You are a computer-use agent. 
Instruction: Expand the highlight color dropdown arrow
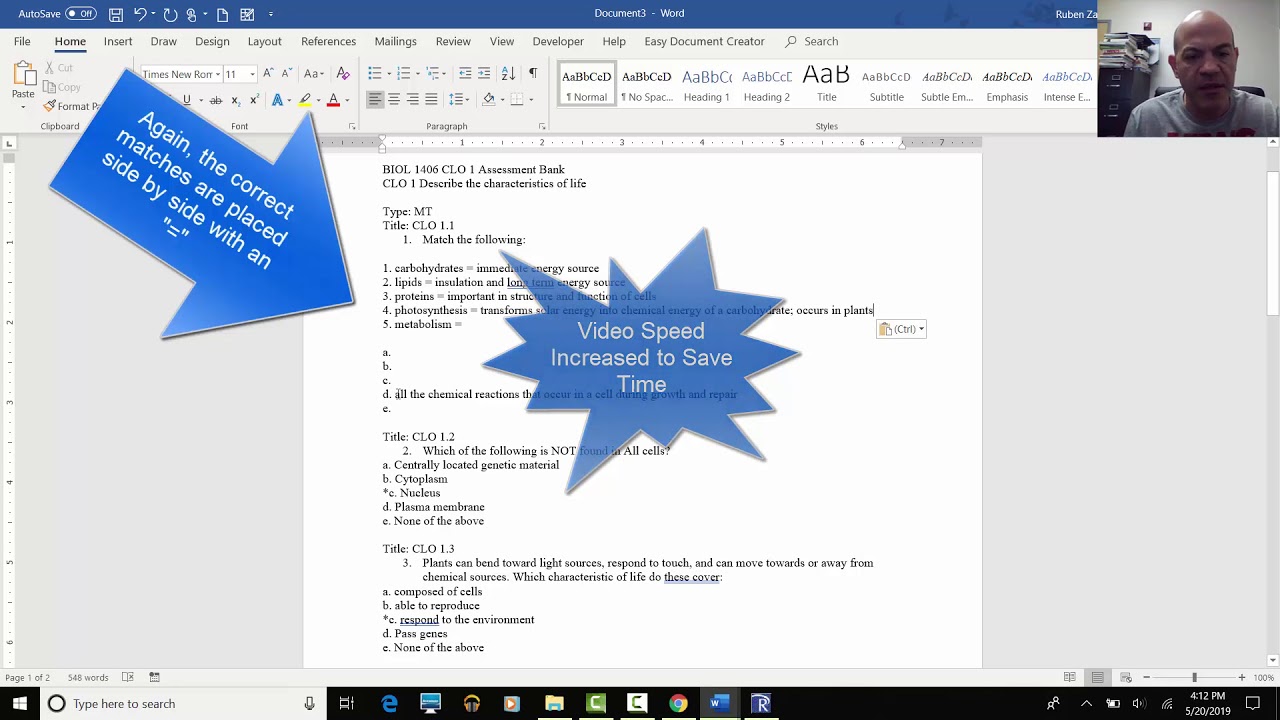click(x=318, y=100)
